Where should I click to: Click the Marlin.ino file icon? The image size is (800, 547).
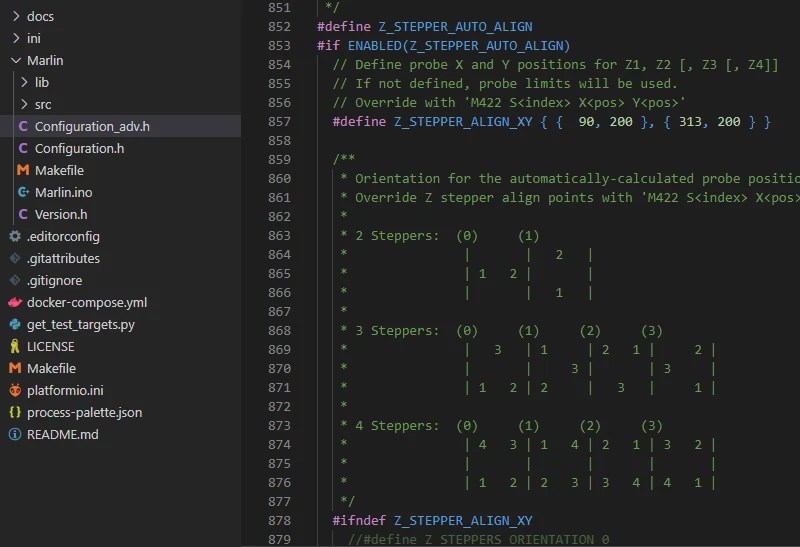(23, 192)
